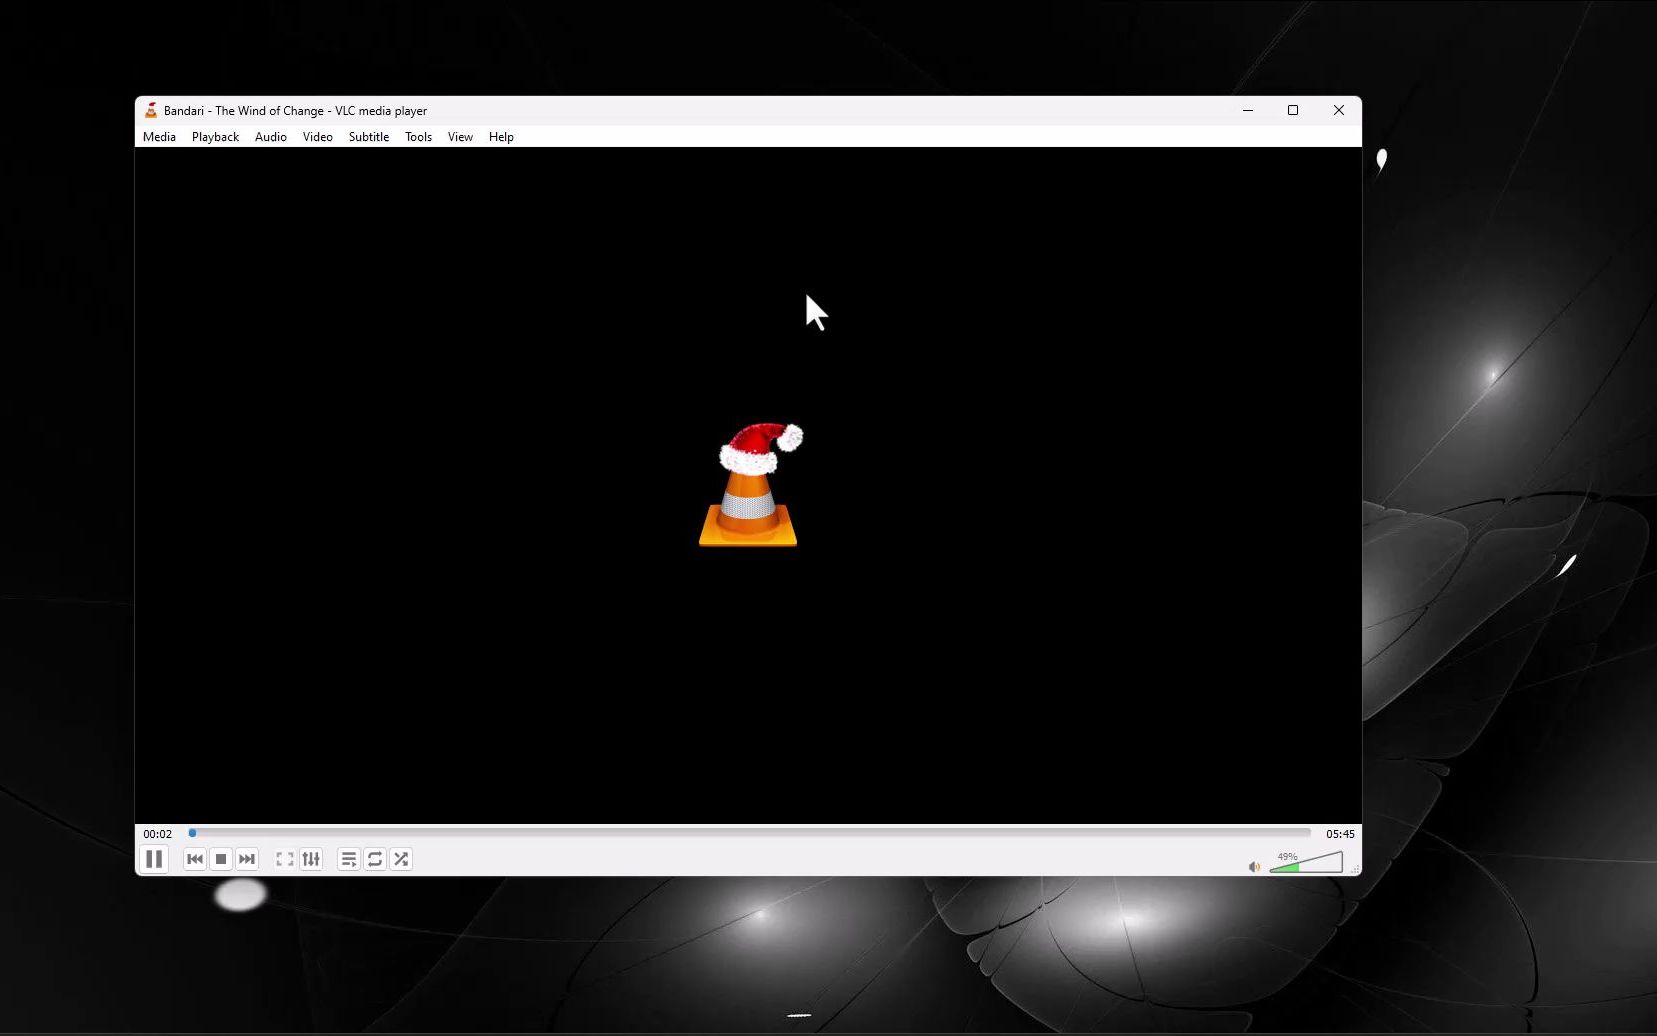The height and width of the screenshot is (1036, 1657).
Task: Stop playback with the stop button
Action: pos(221,859)
